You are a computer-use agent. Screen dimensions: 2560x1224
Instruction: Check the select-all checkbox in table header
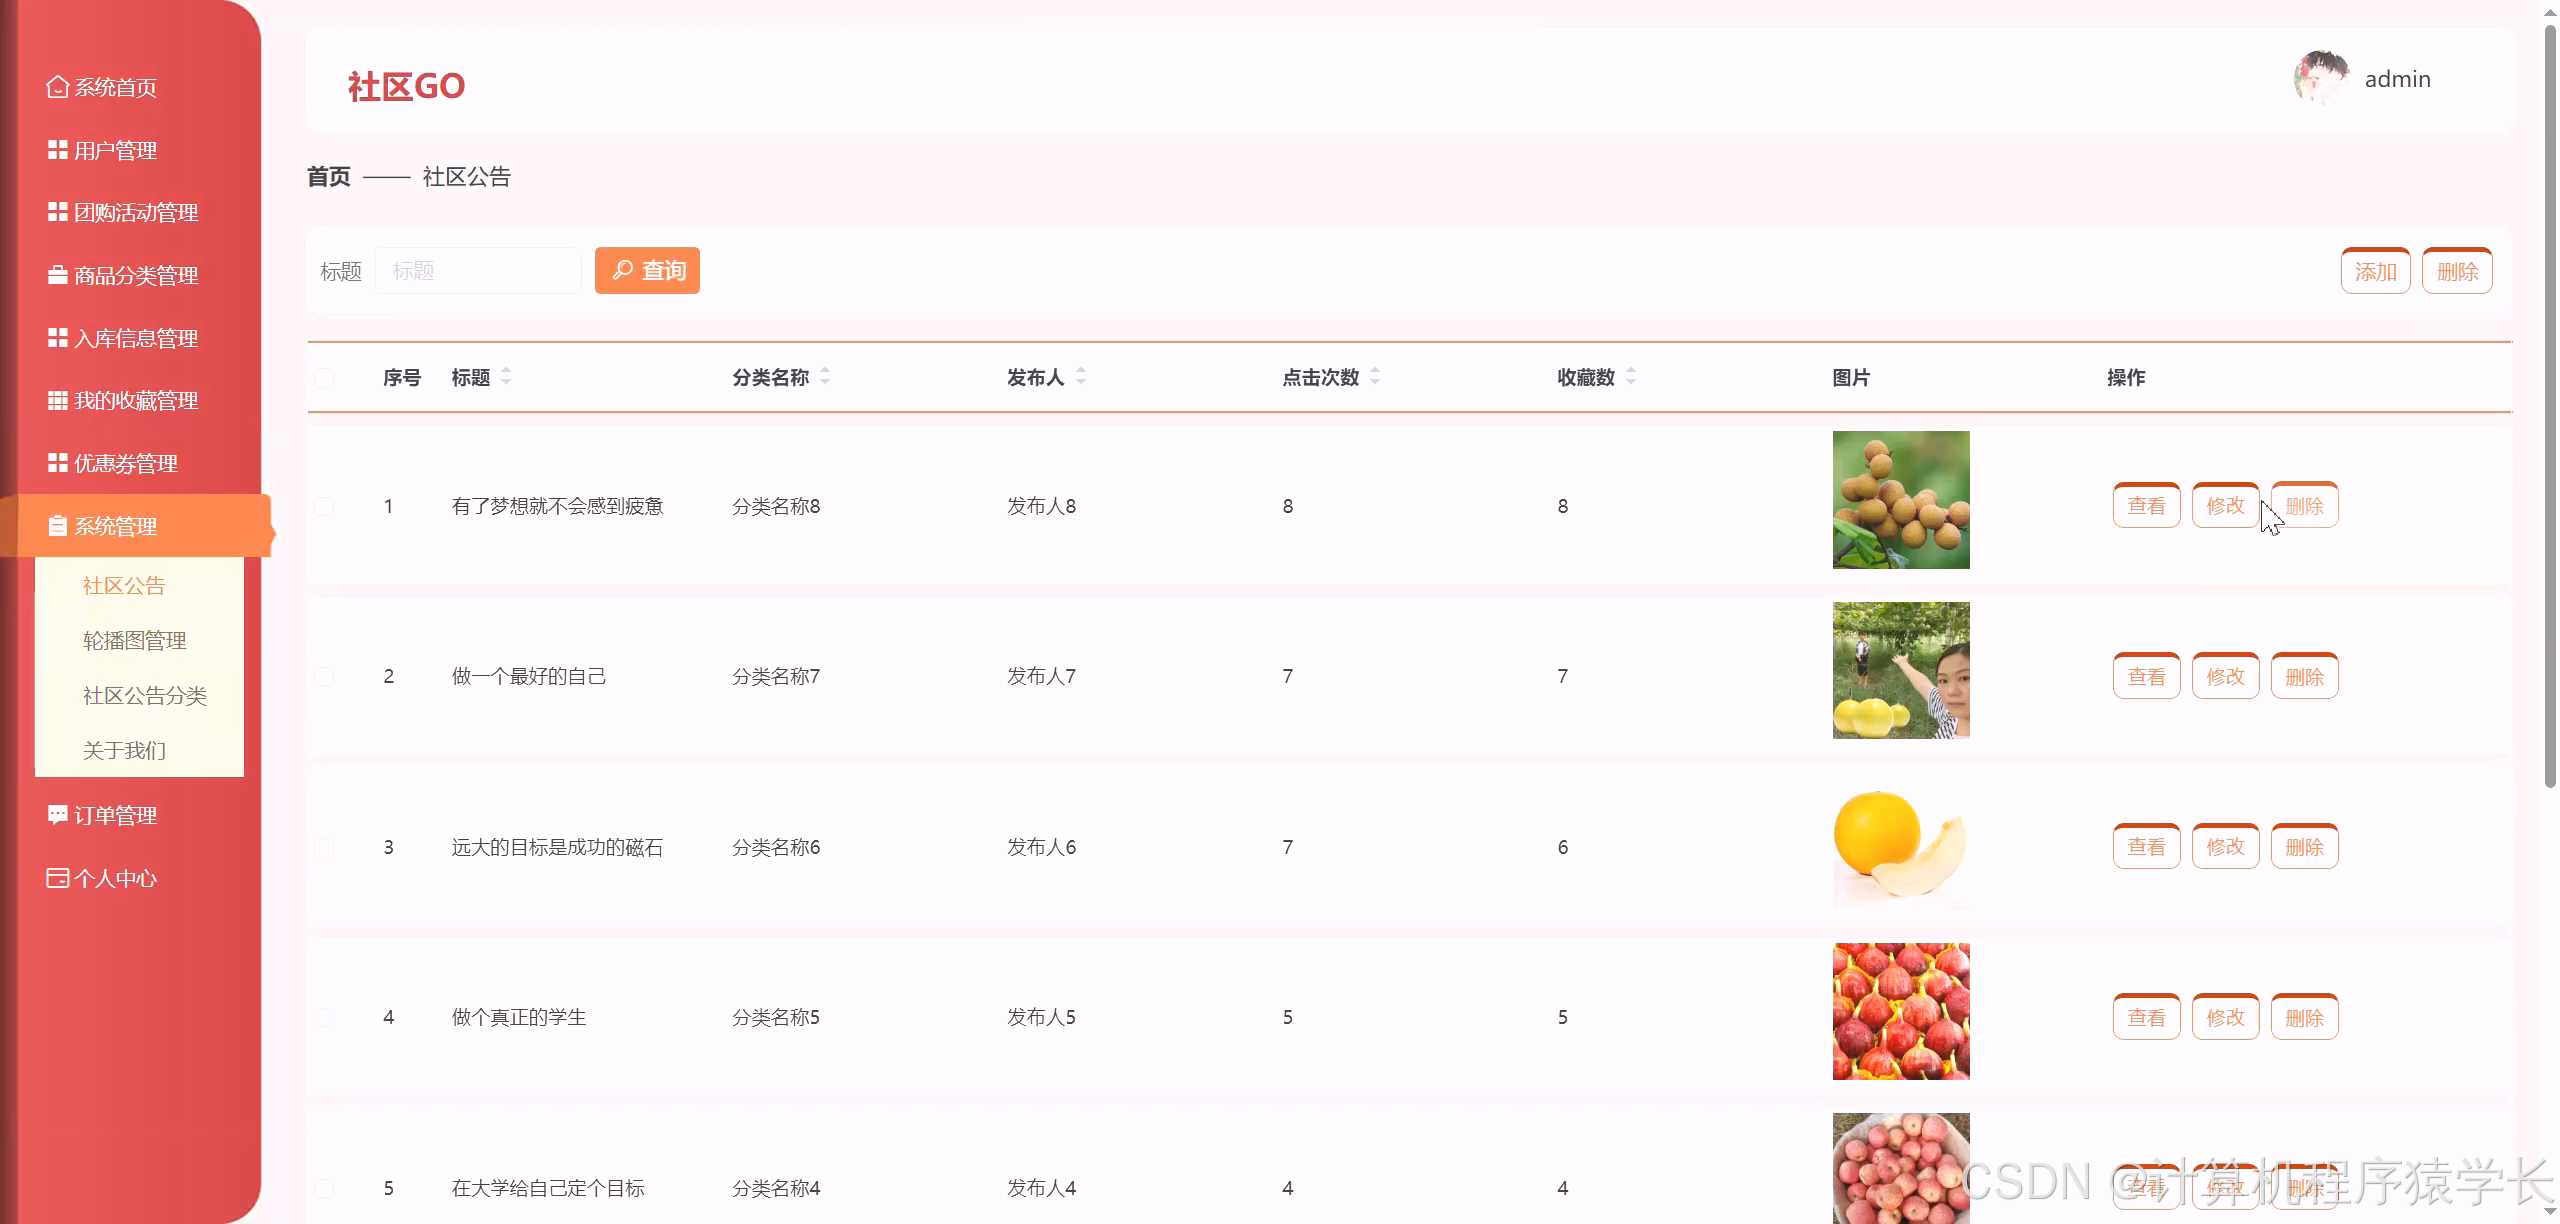(x=323, y=378)
